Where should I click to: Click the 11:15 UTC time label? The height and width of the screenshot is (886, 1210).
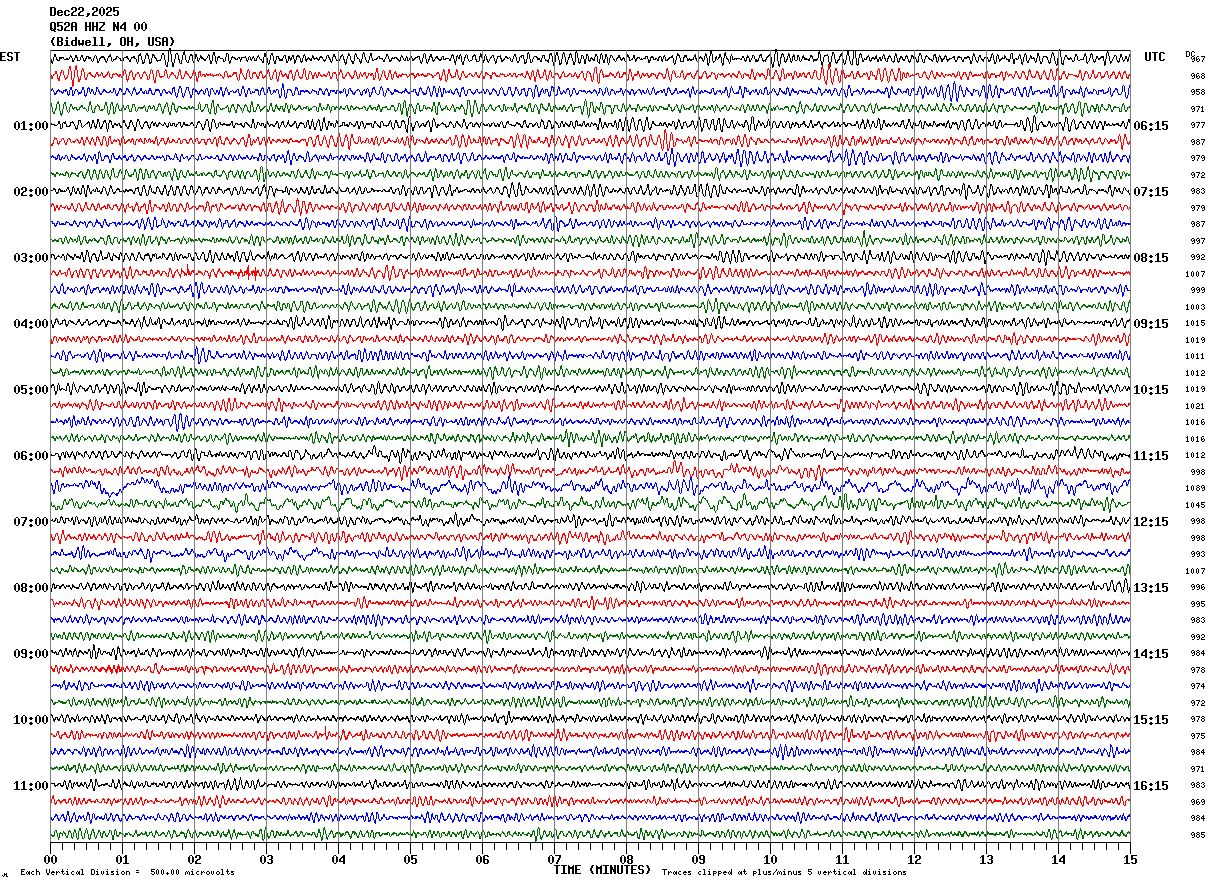(x=1151, y=456)
